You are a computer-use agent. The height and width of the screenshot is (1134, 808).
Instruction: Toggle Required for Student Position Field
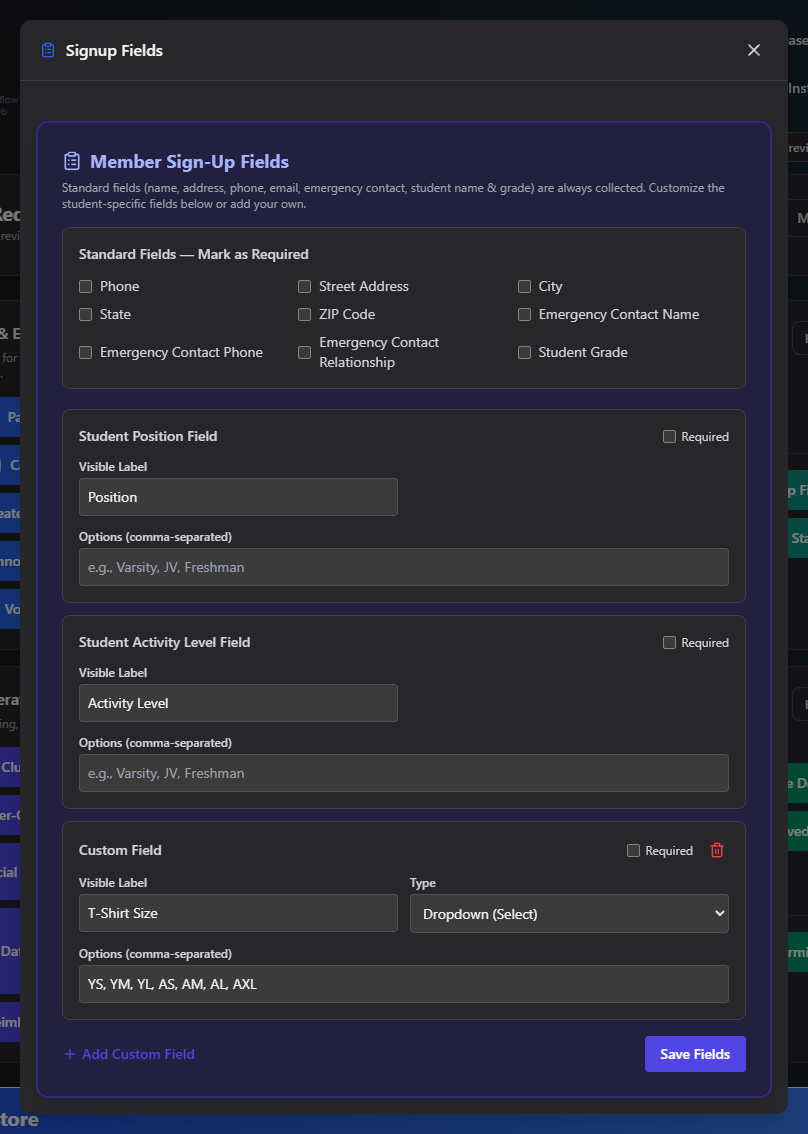pyautogui.click(x=669, y=437)
